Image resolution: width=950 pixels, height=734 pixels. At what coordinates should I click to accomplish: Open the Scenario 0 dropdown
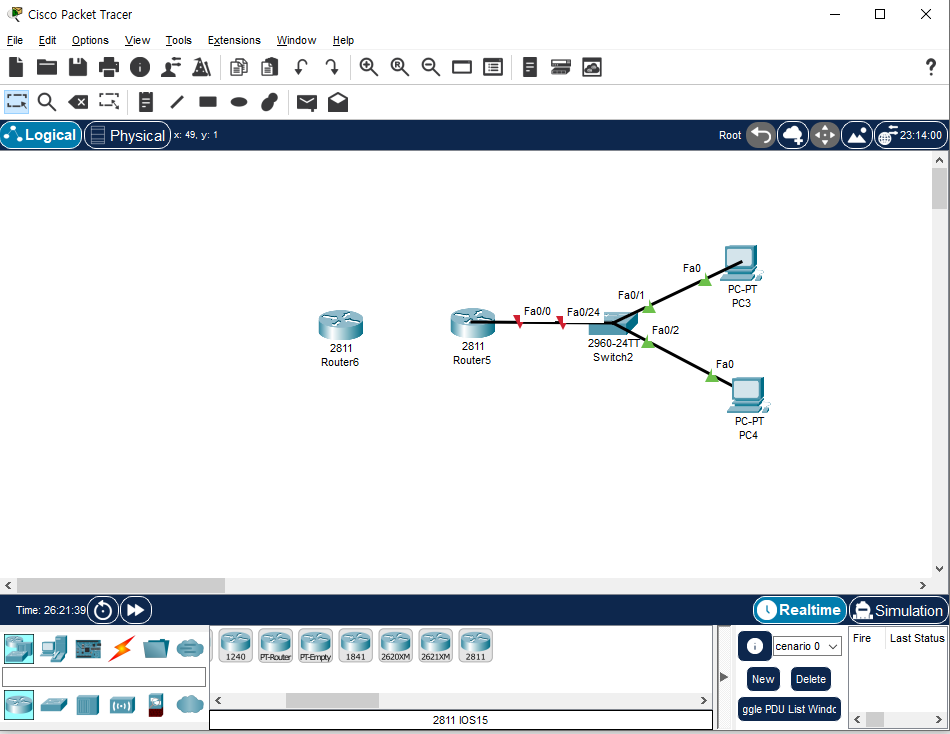point(807,646)
